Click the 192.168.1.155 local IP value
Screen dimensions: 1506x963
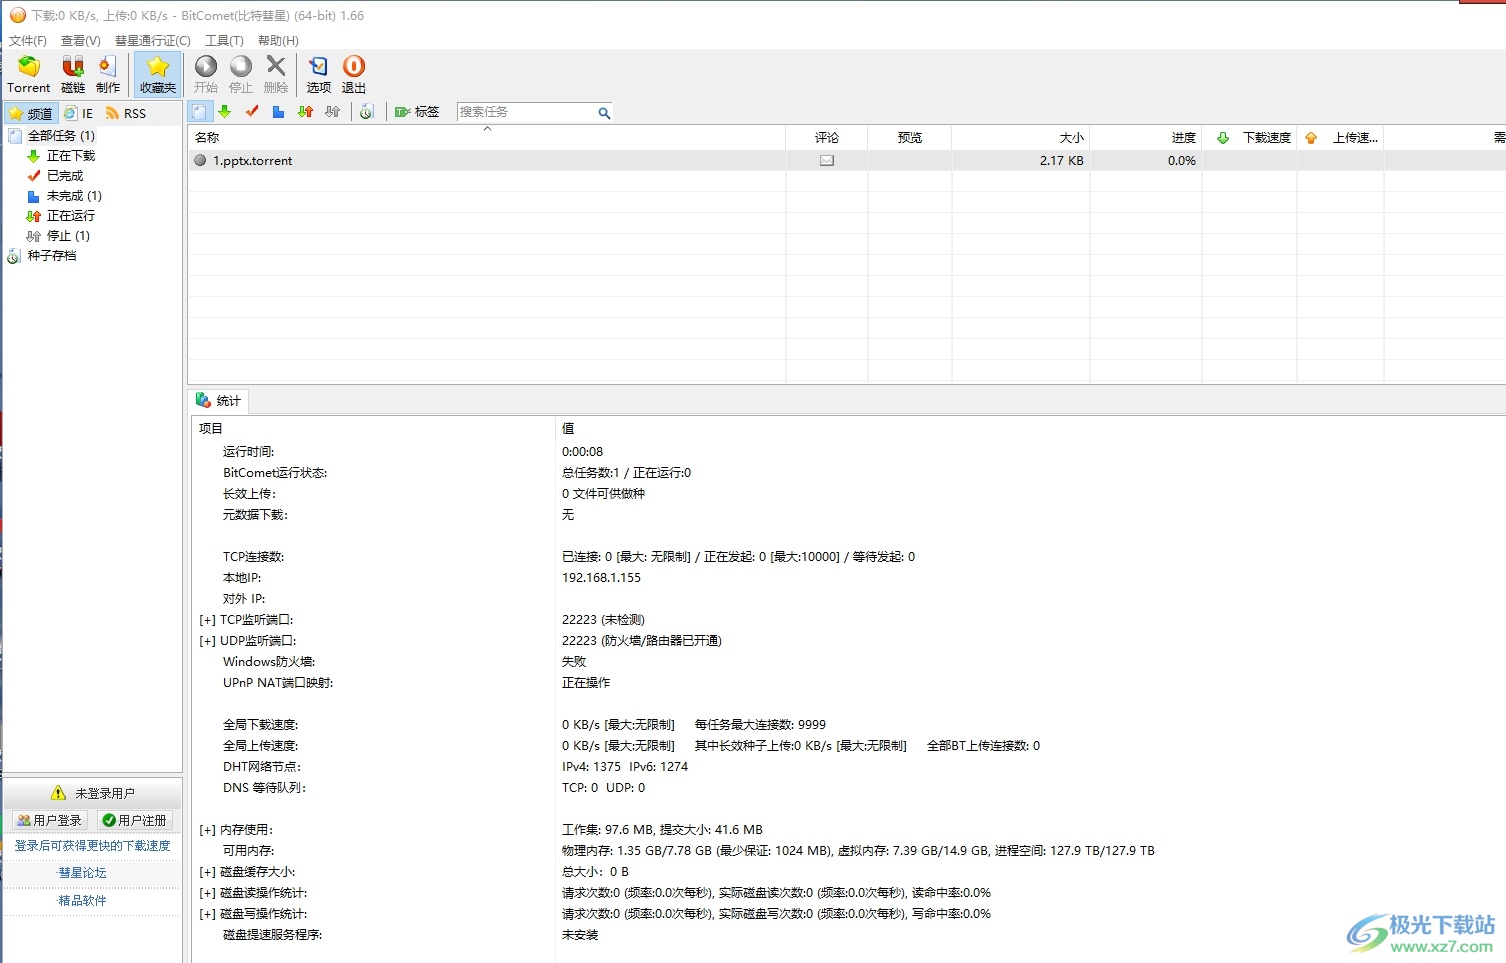coord(601,578)
